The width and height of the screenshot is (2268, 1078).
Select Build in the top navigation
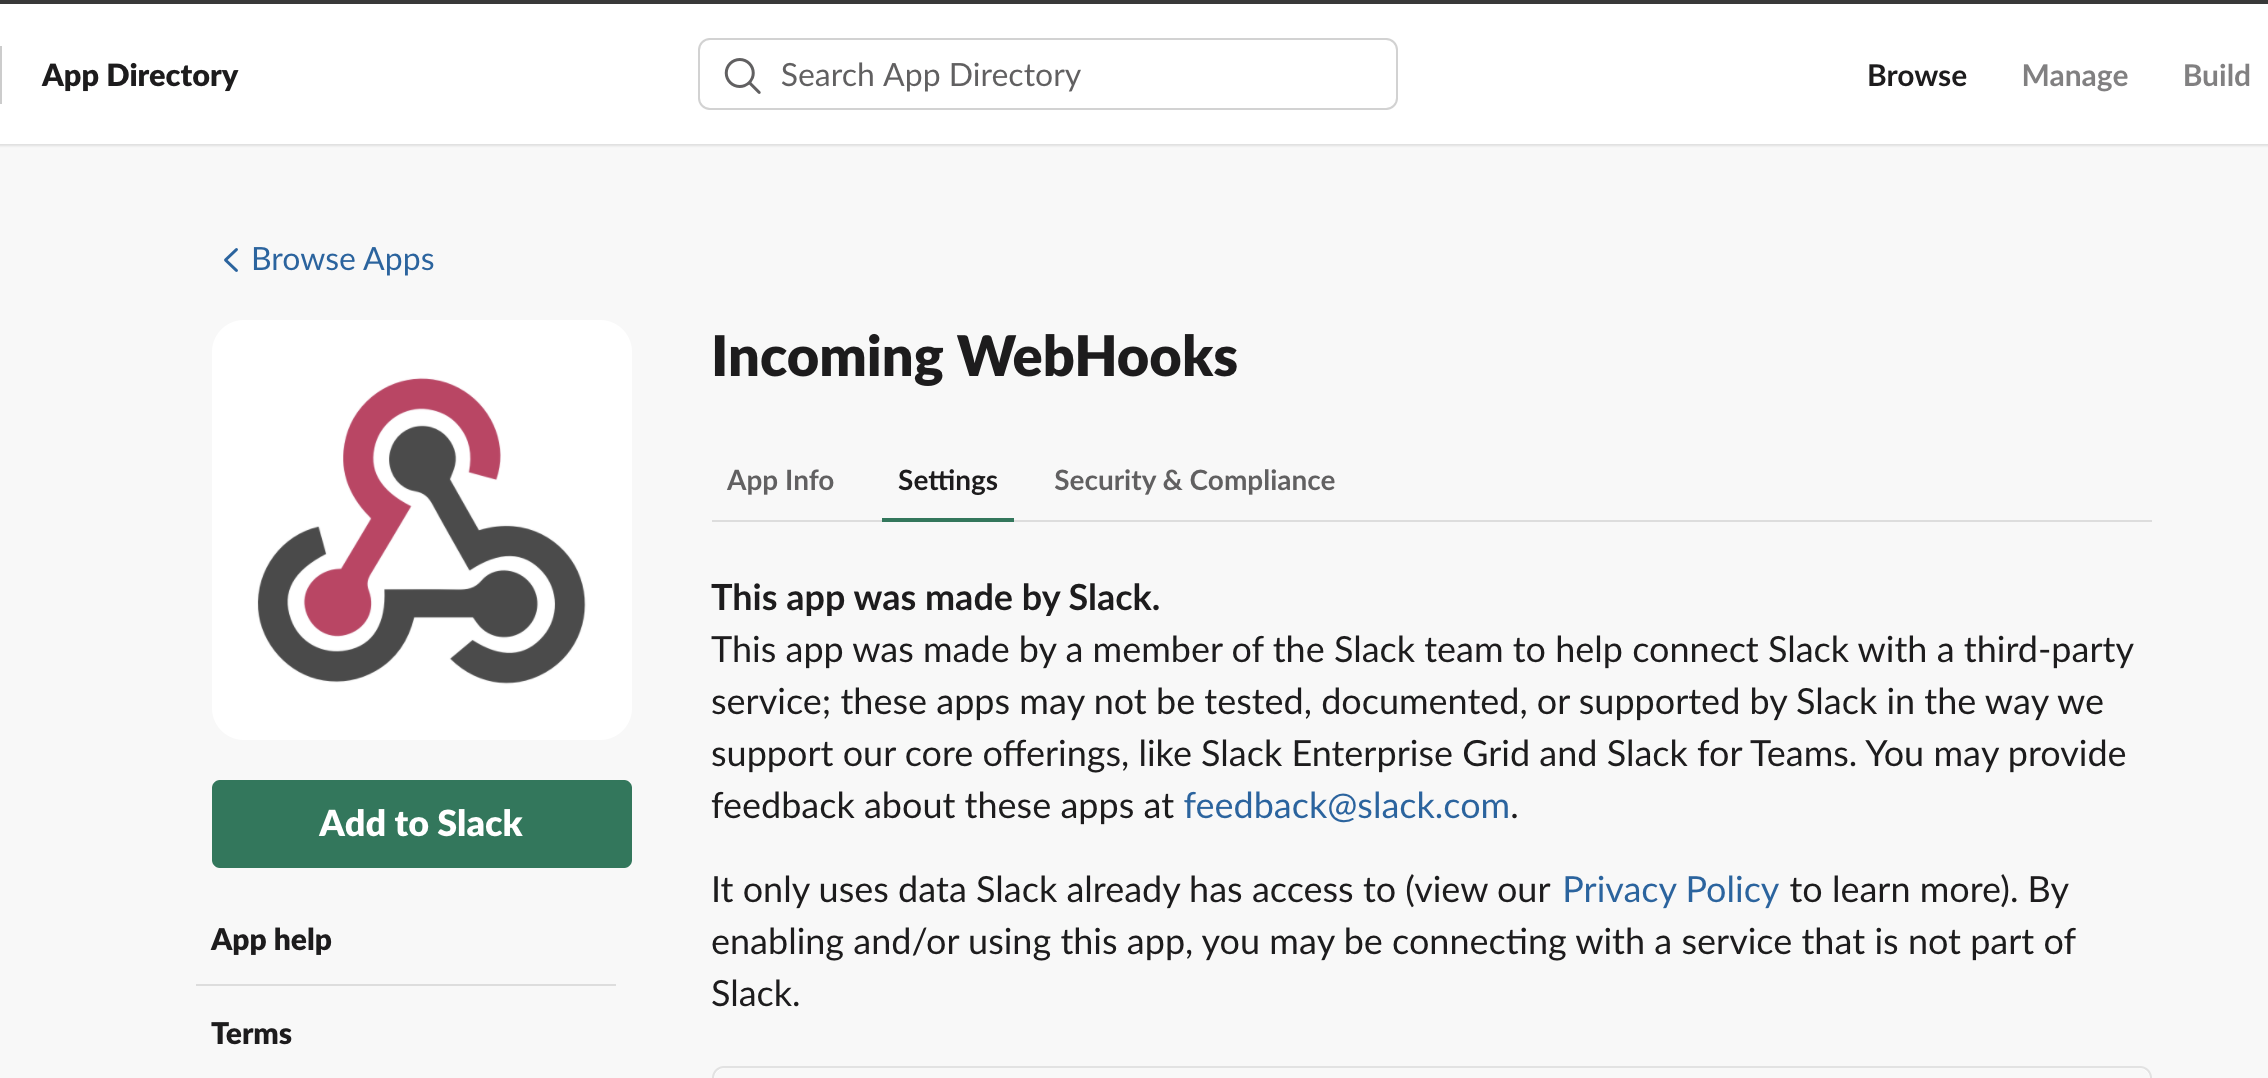coord(2216,75)
